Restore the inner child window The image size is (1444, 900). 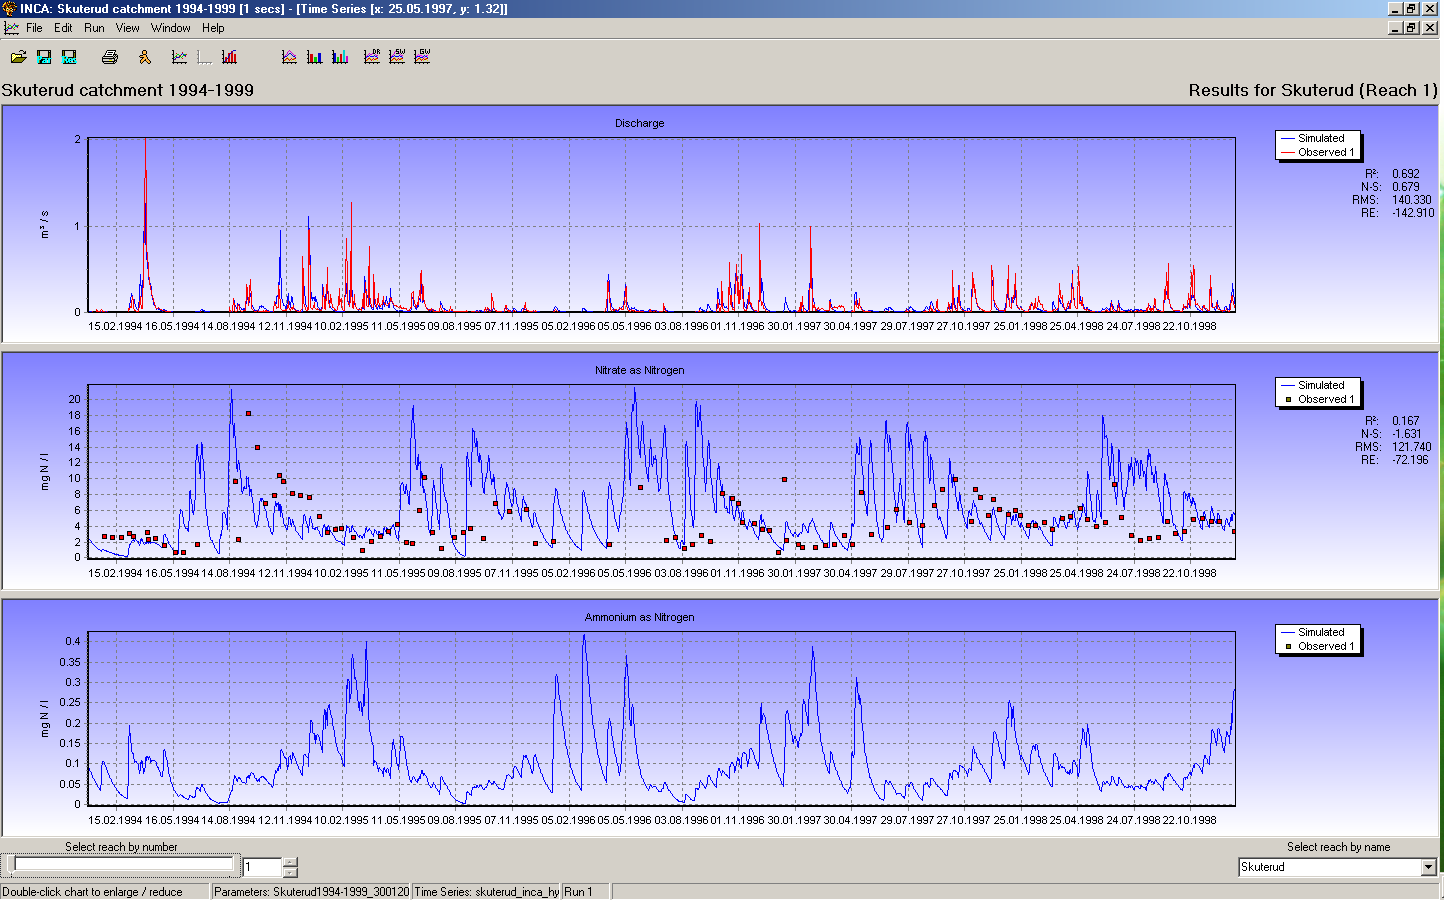pyautogui.click(x=1411, y=28)
